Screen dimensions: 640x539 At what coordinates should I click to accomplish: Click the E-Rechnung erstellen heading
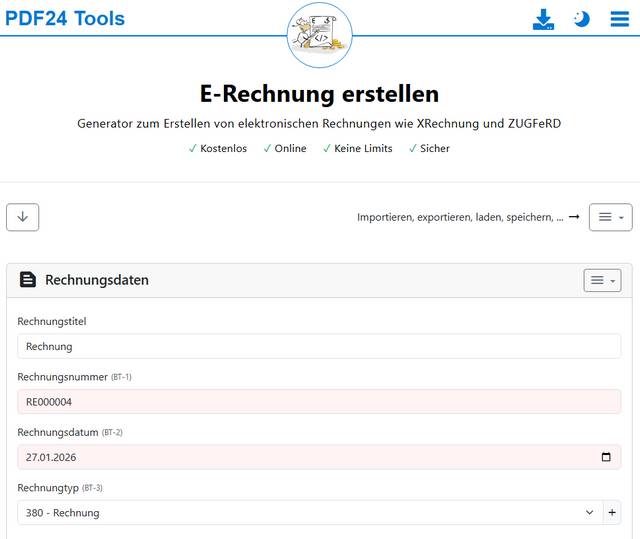point(319,94)
